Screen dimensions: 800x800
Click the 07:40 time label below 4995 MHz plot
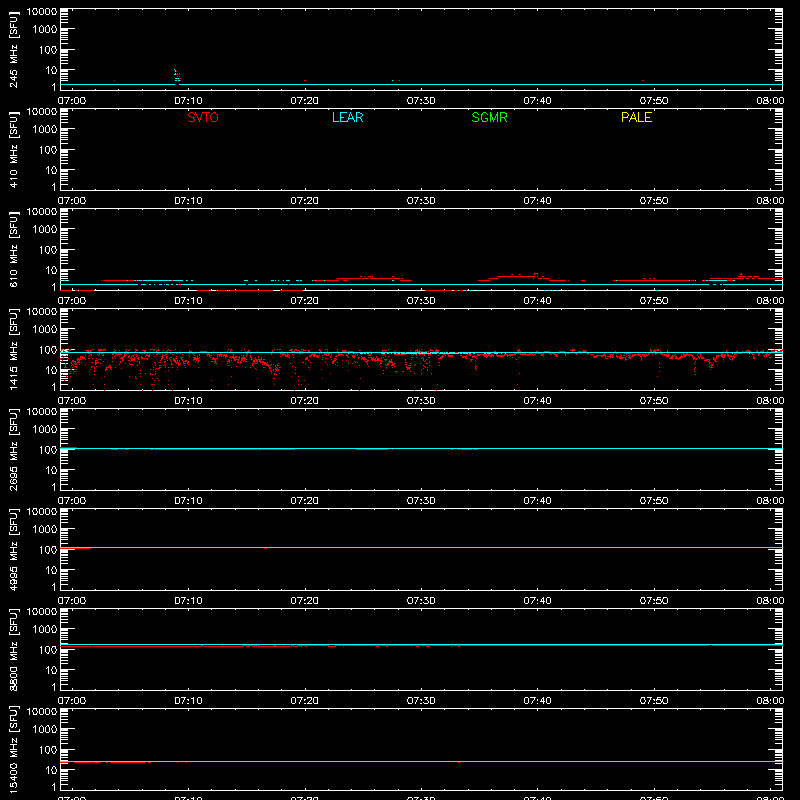[537, 601]
